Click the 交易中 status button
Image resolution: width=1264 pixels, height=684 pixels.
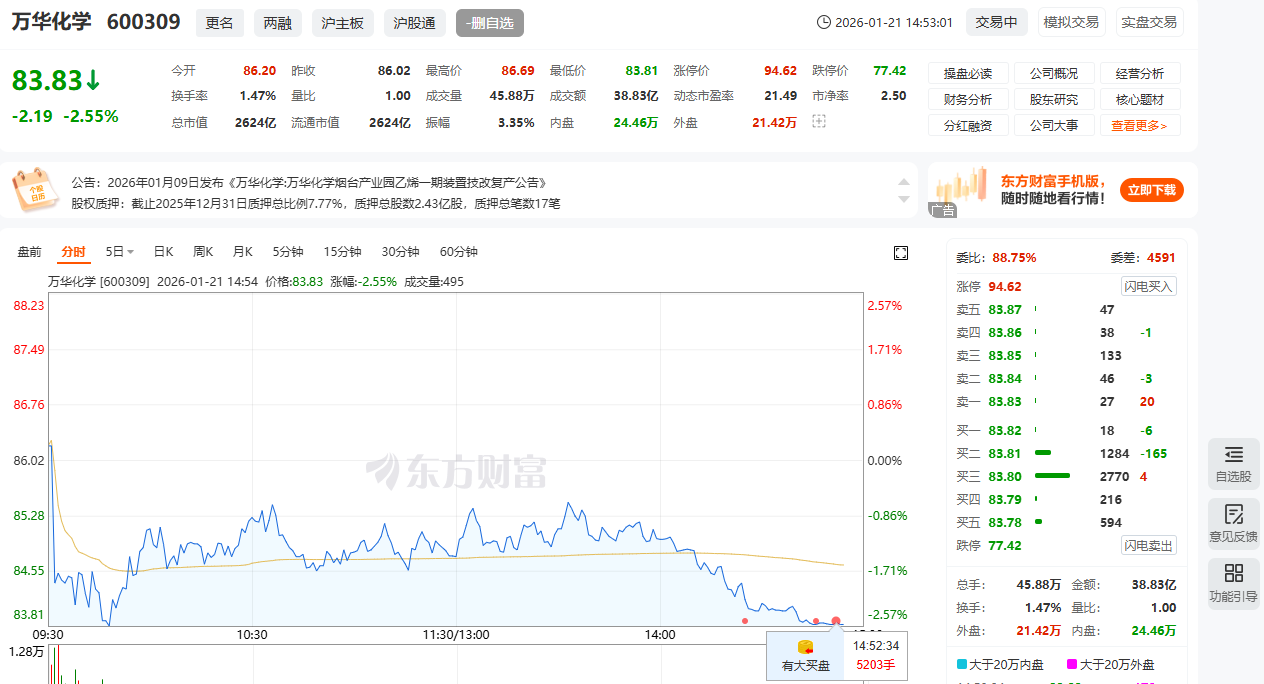pos(997,22)
